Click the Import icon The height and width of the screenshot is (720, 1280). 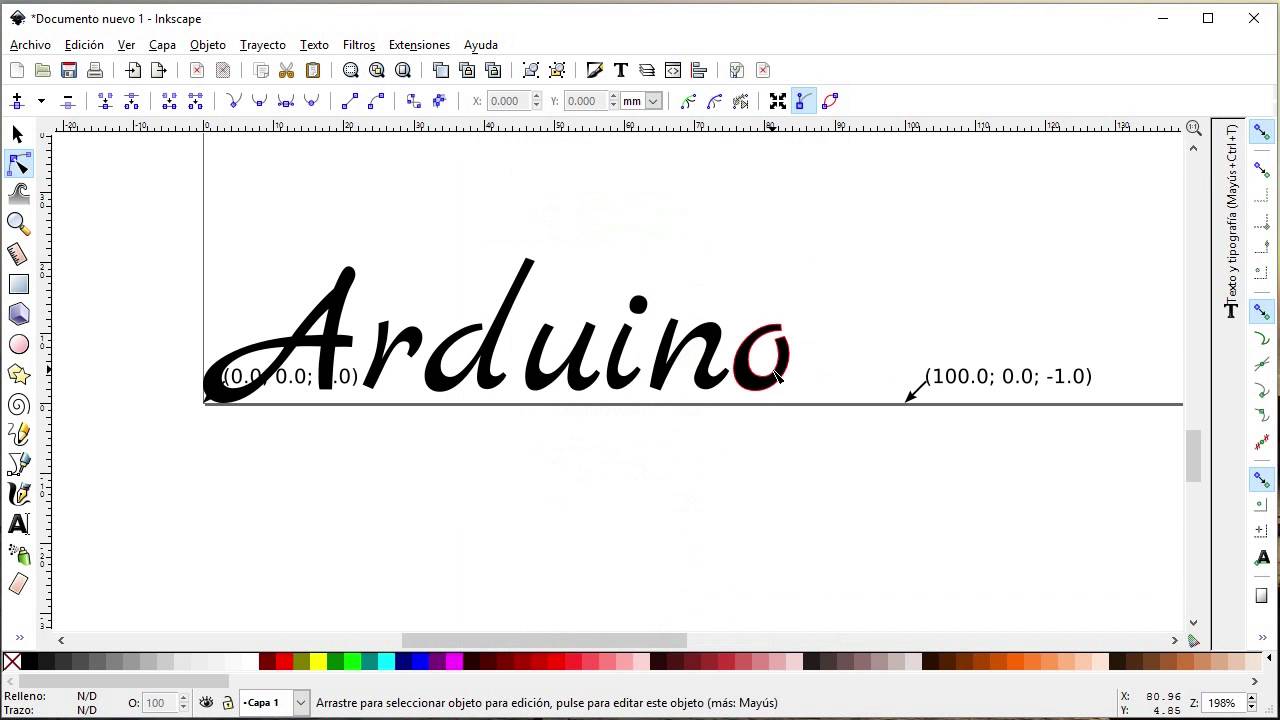[133, 70]
